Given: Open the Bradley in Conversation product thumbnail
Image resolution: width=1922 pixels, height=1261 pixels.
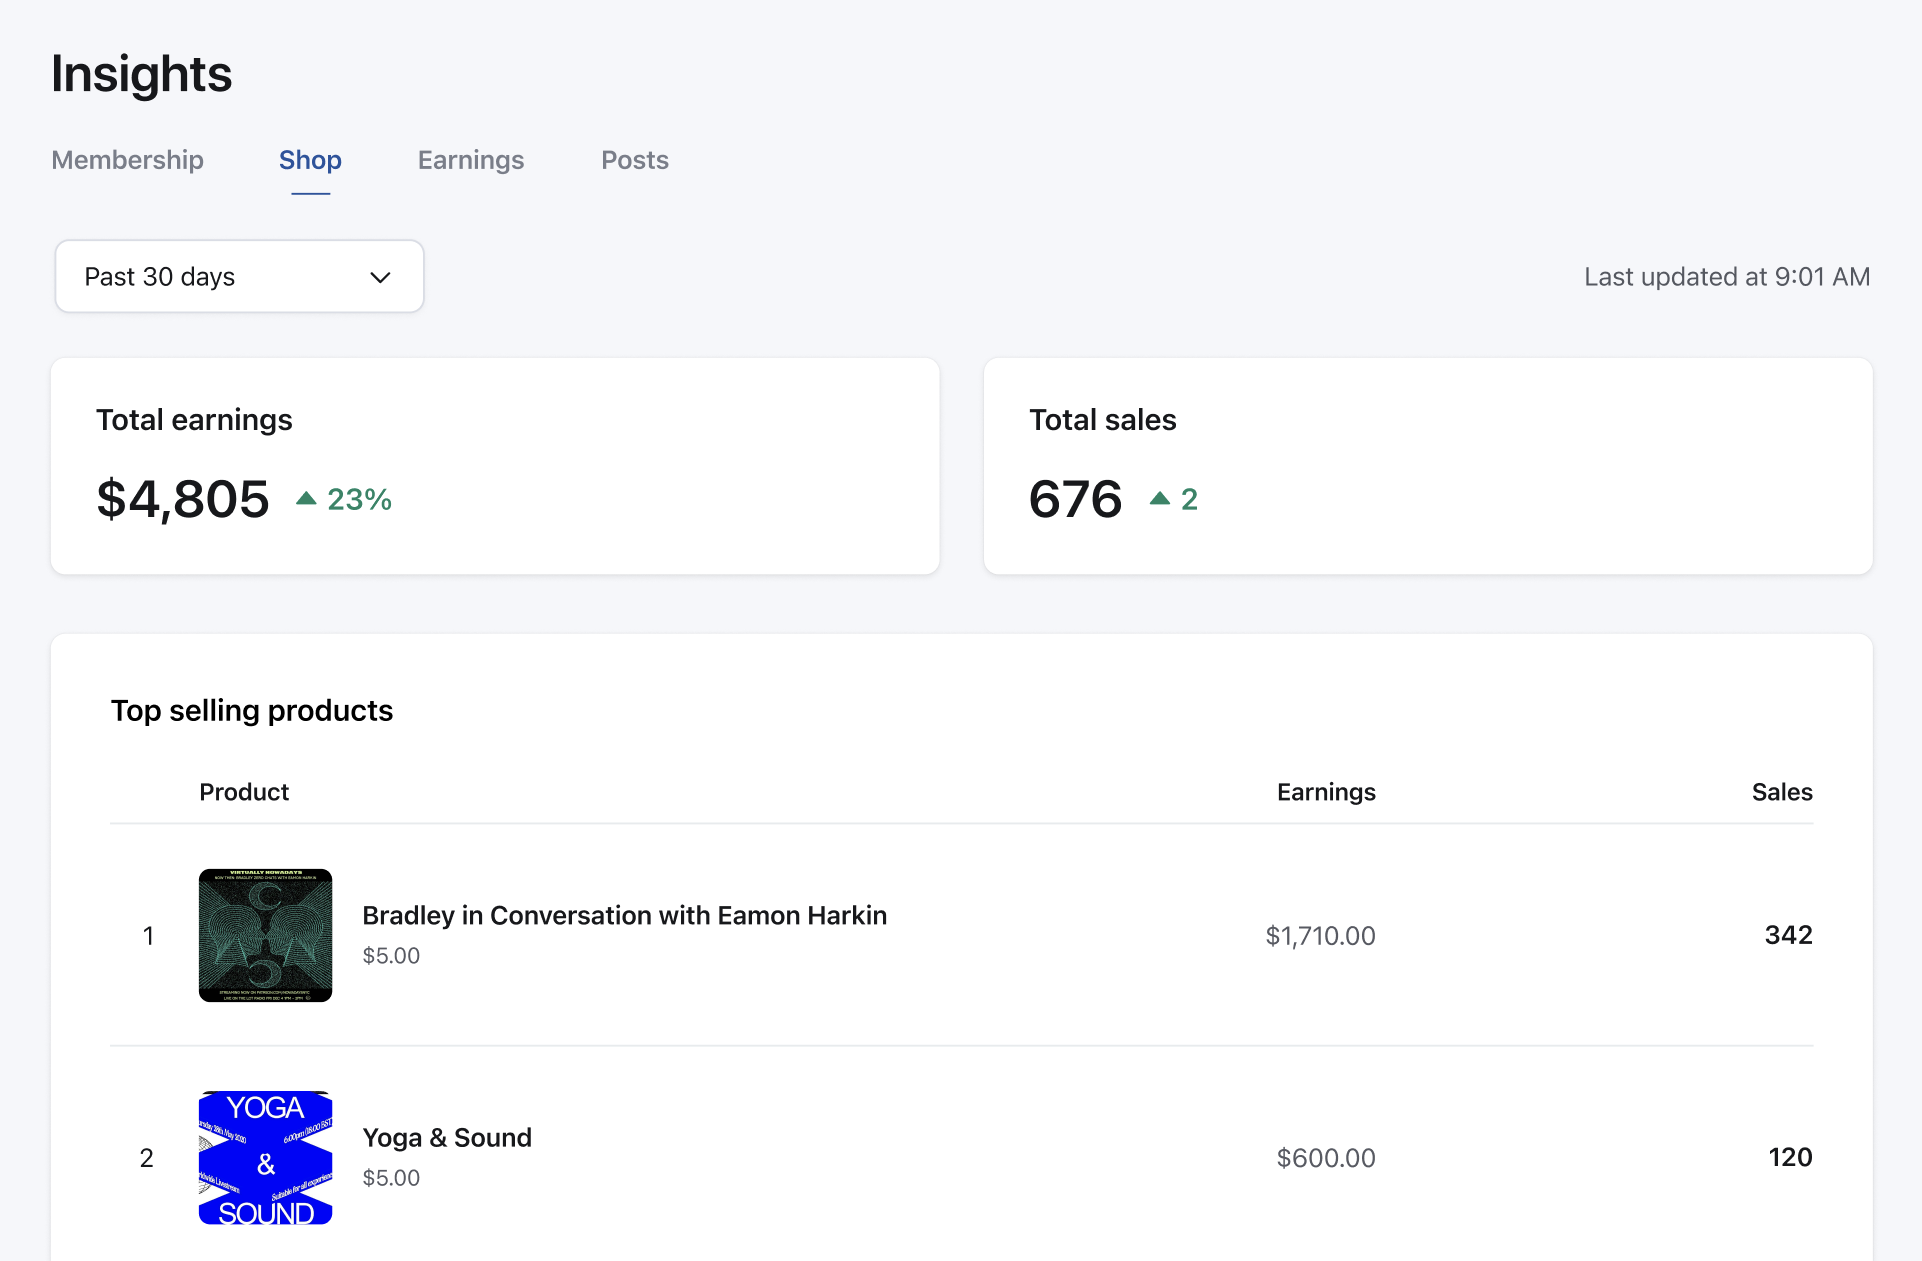Looking at the screenshot, I should click(x=264, y=936).
